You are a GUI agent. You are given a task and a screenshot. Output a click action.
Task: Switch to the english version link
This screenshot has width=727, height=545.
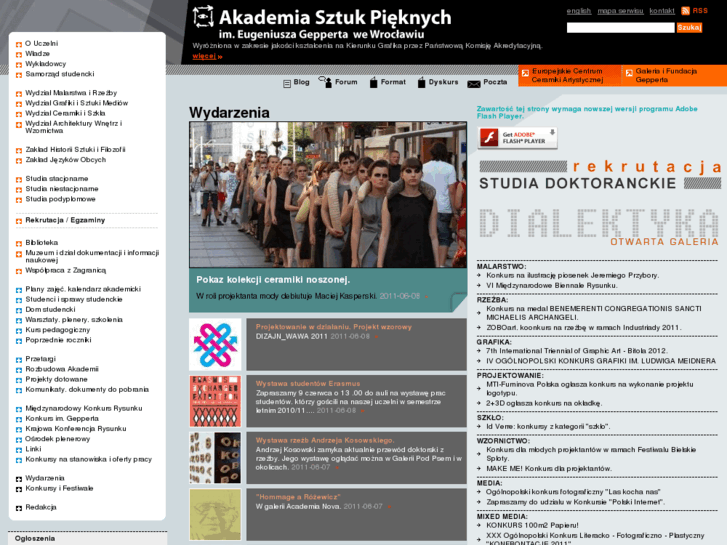point(579,11)
